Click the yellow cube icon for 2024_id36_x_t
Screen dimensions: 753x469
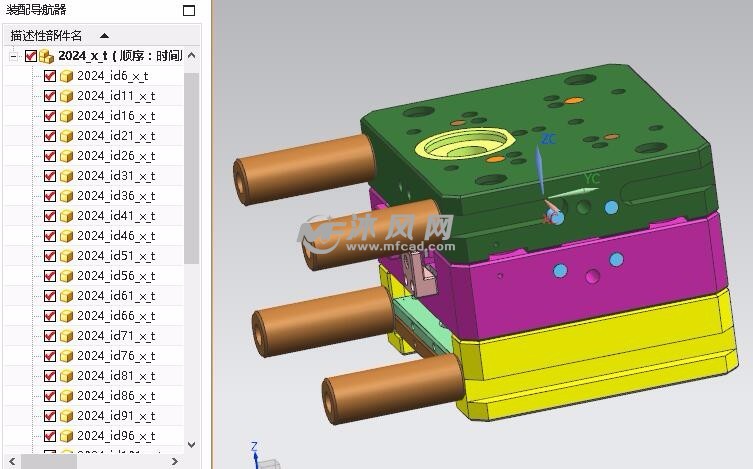[66, 196]
